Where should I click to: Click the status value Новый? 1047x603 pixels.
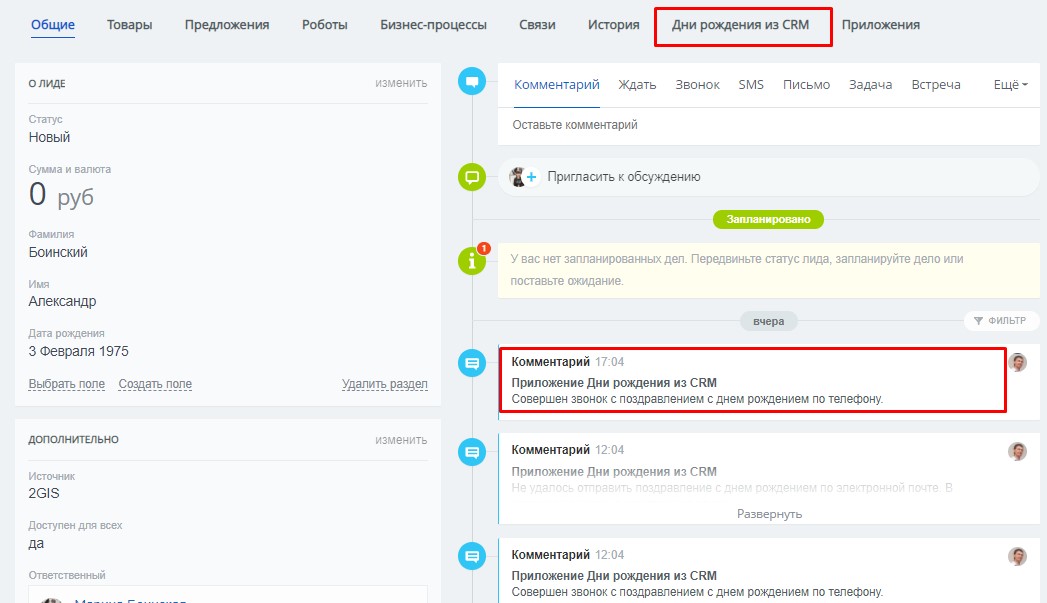[49, 137]
